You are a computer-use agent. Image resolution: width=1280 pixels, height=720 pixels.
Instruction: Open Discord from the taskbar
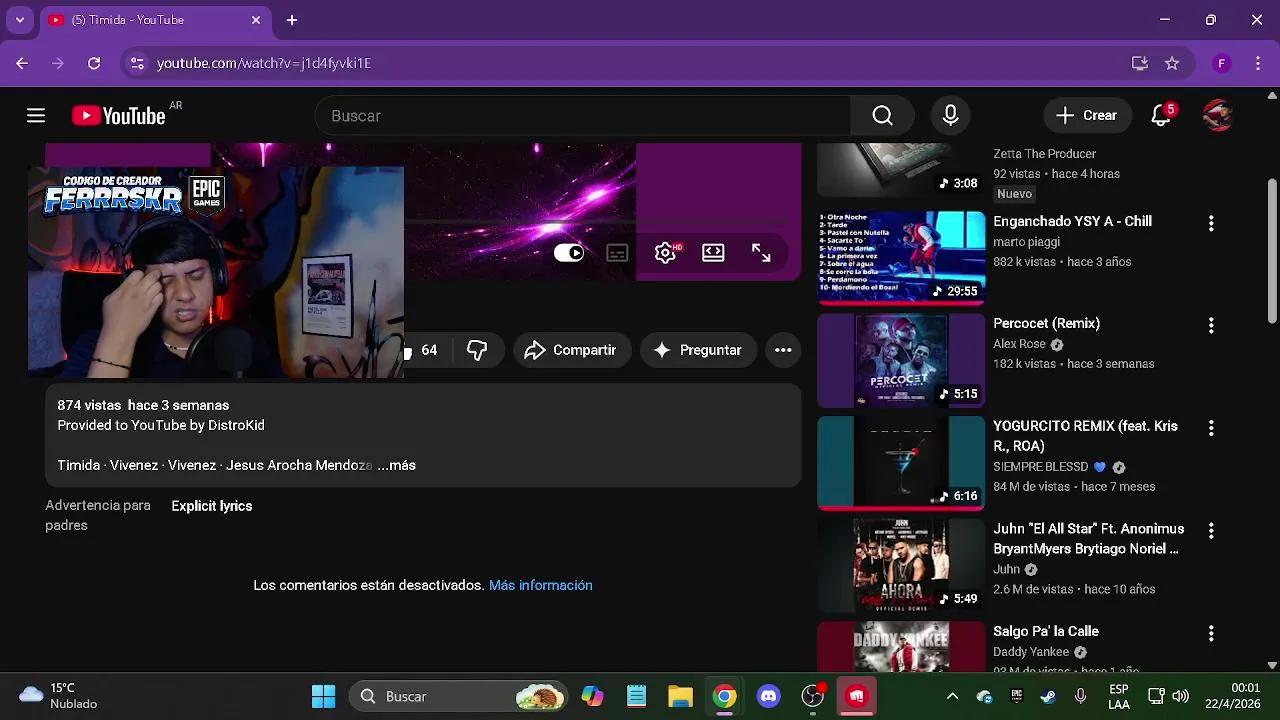pyautogui.click(x=769, y=696)
